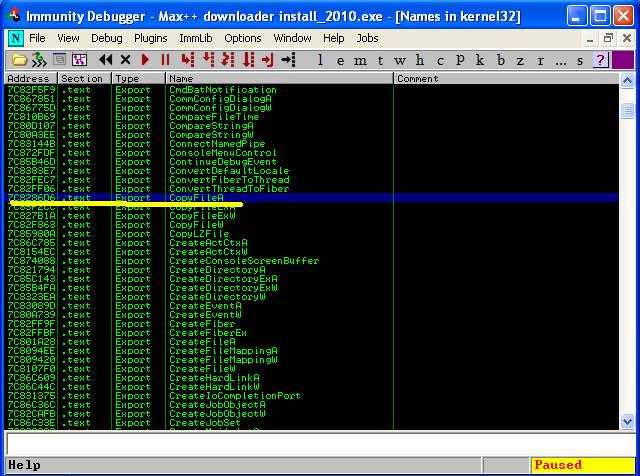The height and width of the screenshot is (476, 640).
Task: Run the program with the red play icon
Action: click(x=145, y=60)
